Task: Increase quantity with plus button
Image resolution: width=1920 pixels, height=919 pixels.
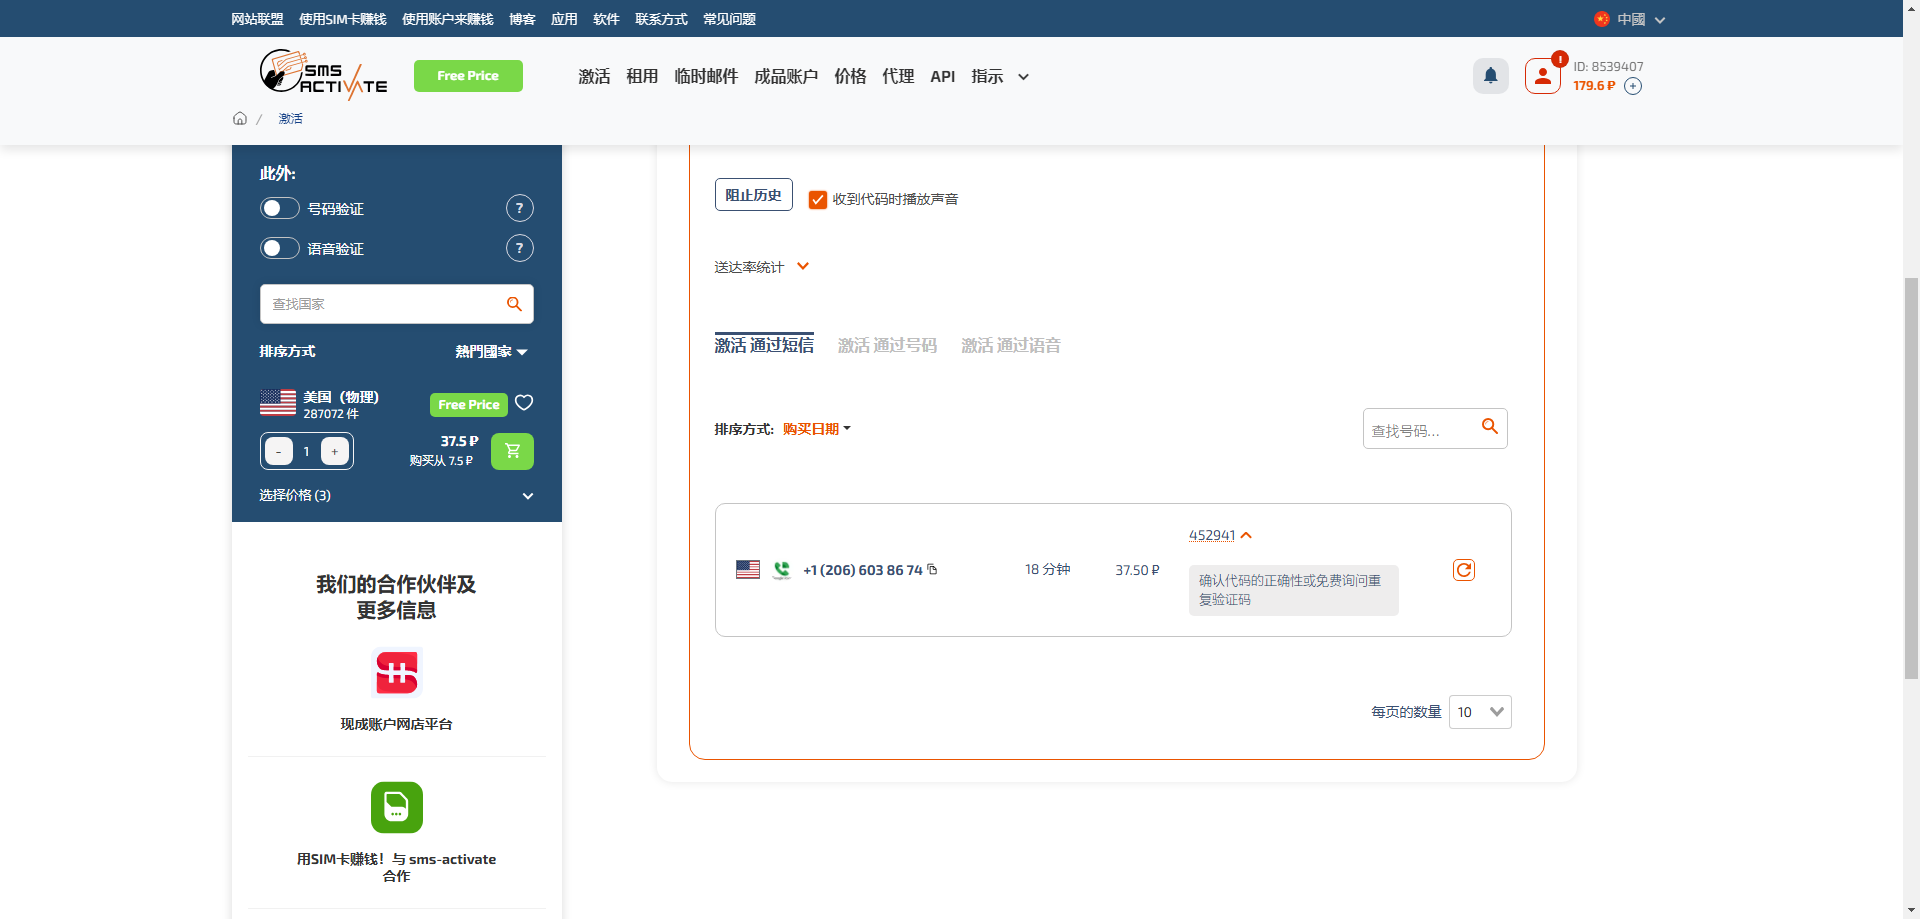Action: coord(335,451)
